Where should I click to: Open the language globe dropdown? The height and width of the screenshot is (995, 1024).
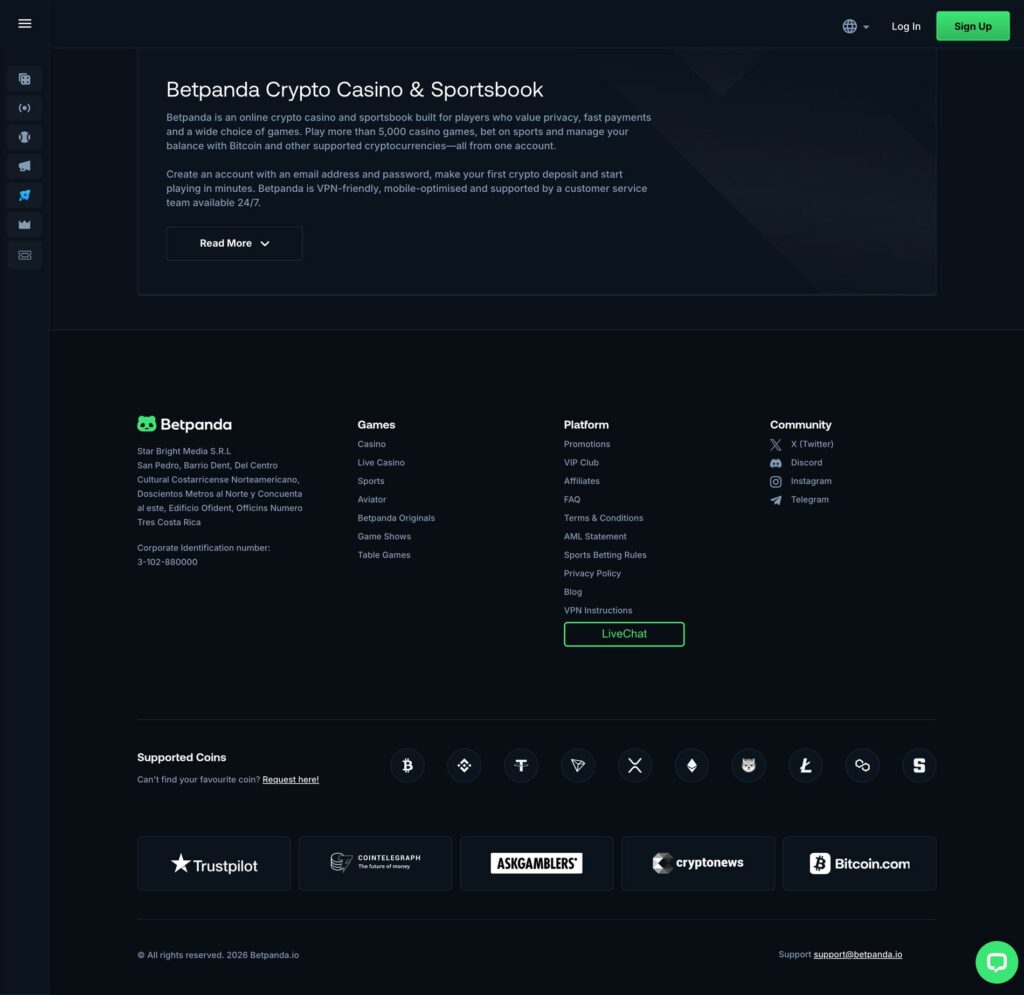coord(856,26)
